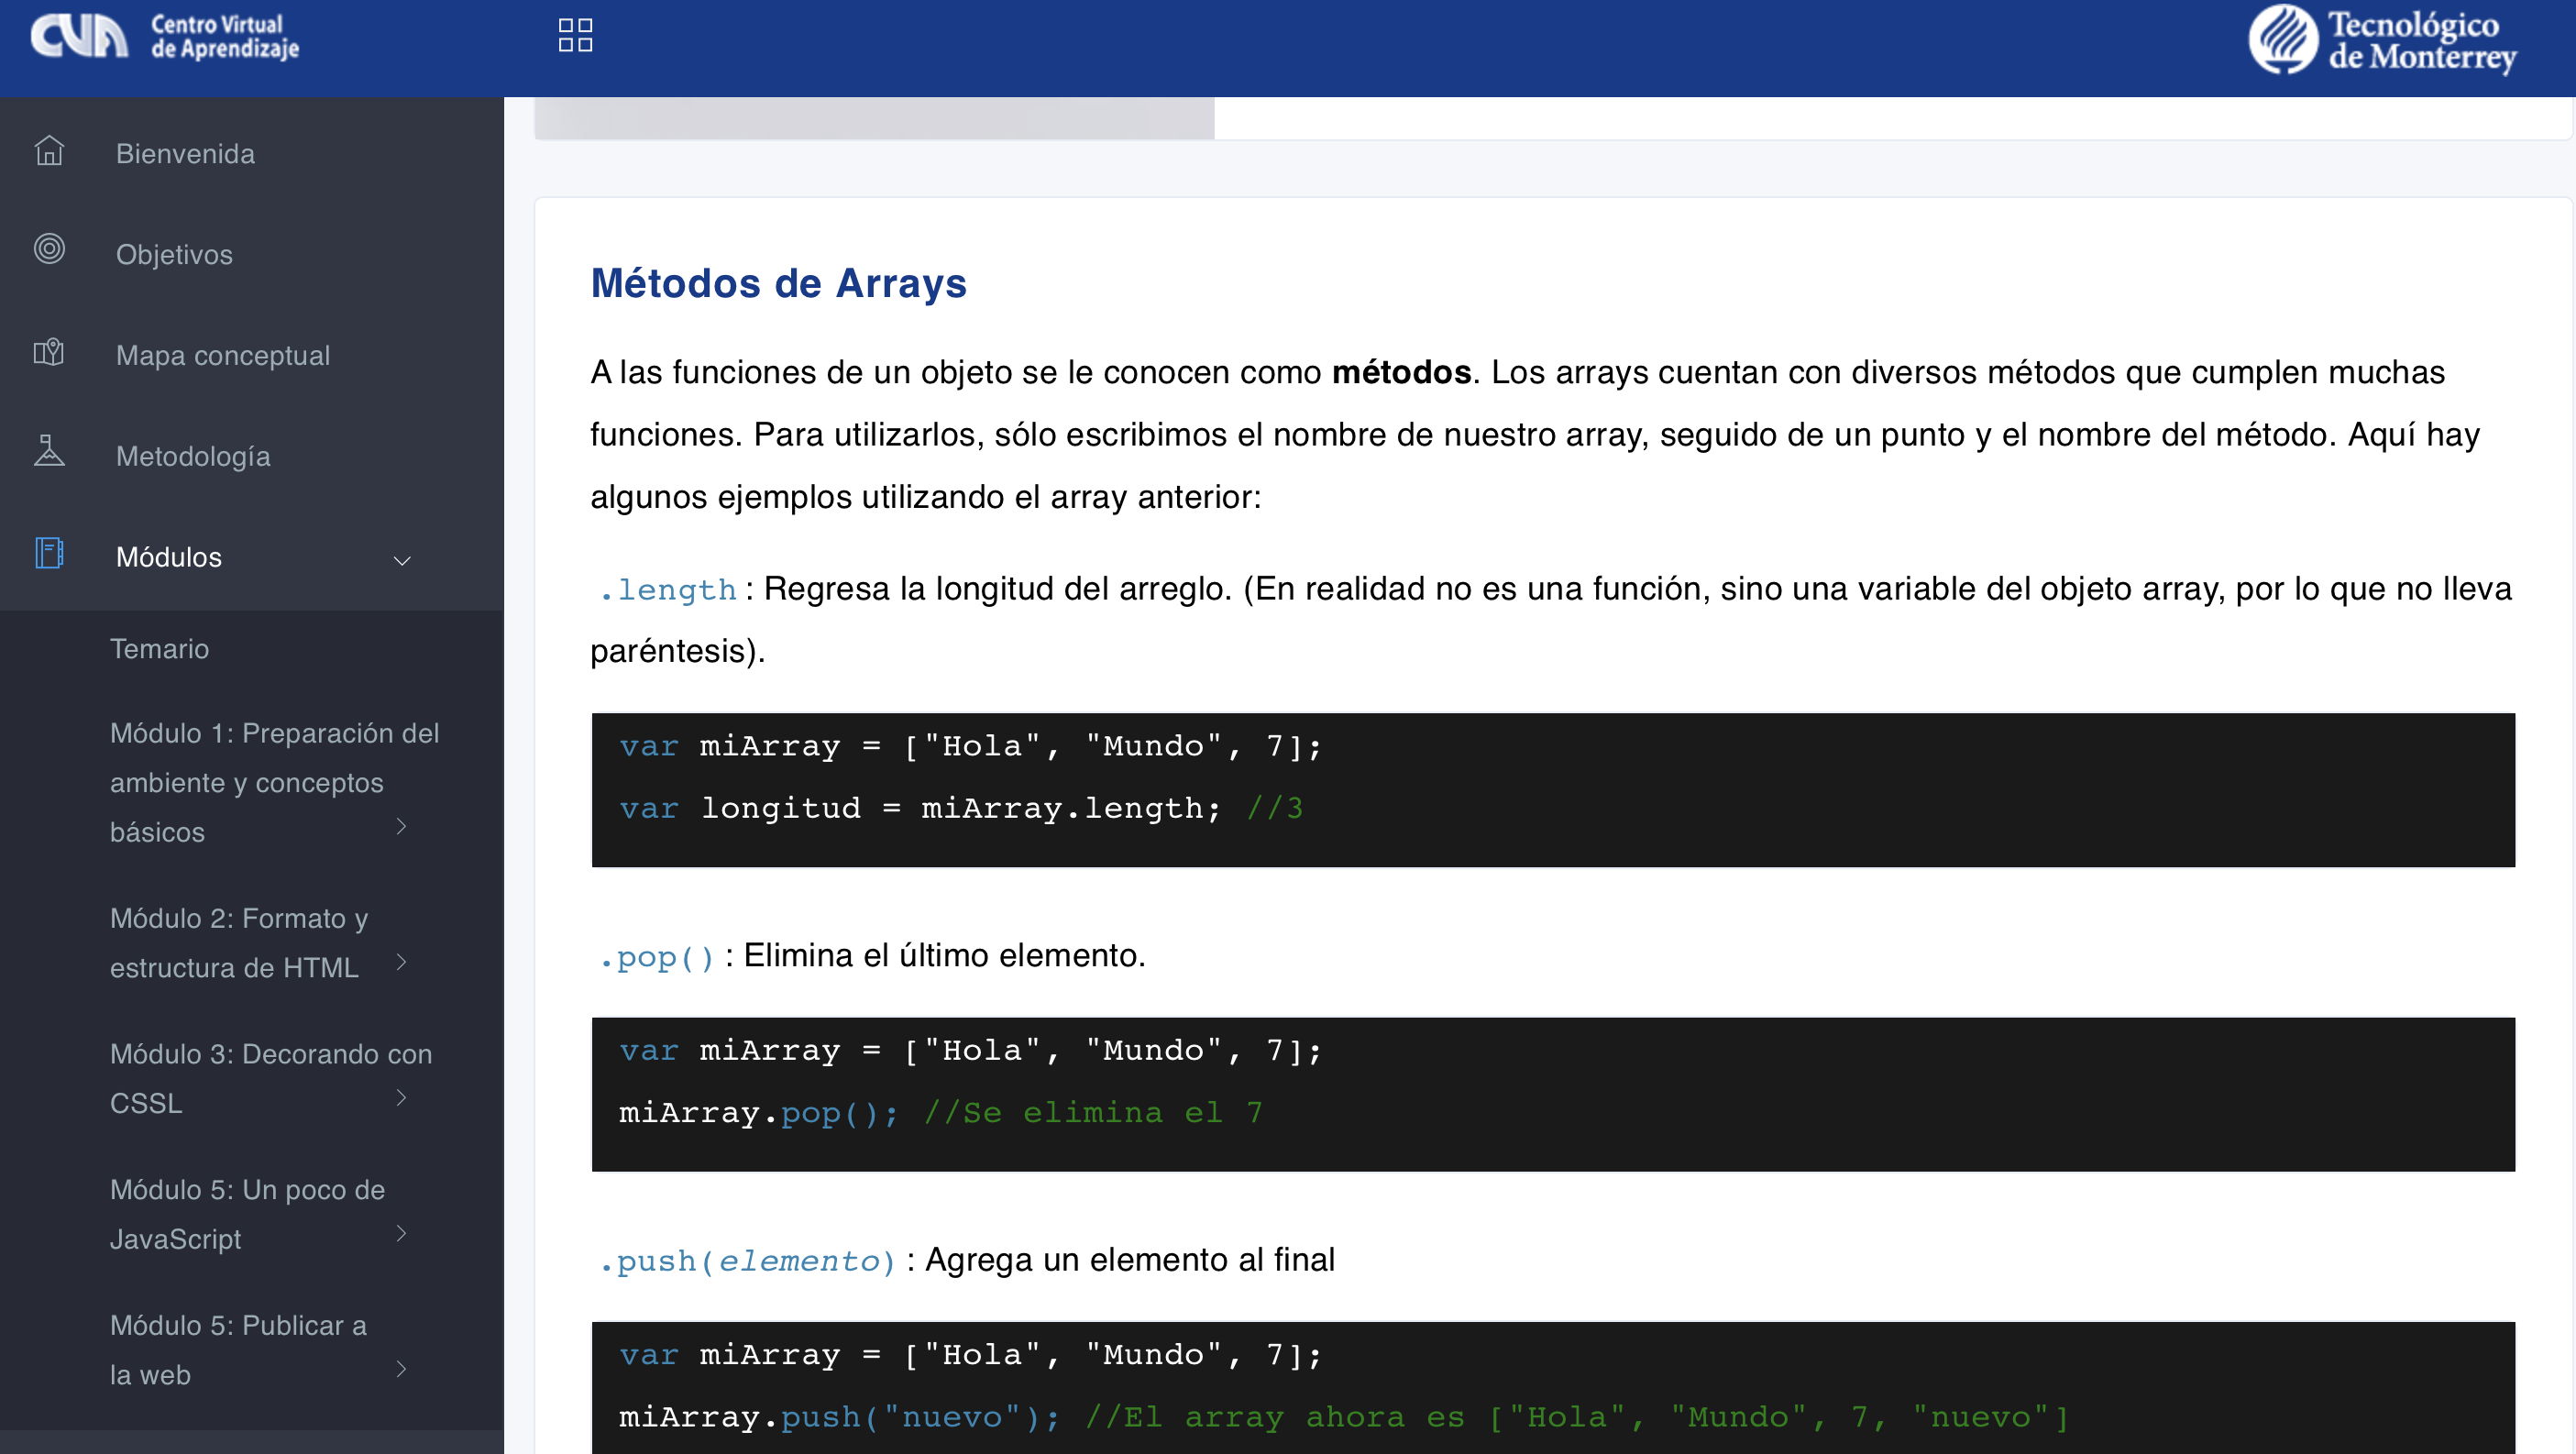
Task: Click the code line 'var longitud = miArray.length;'
Action: tap(920, 808)
